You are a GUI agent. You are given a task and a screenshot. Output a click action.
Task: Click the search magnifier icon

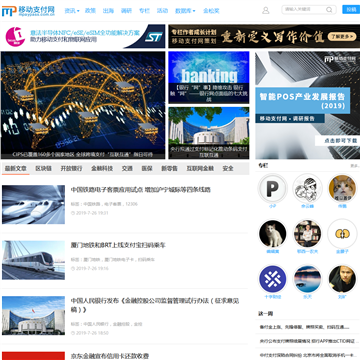point(329,10)
